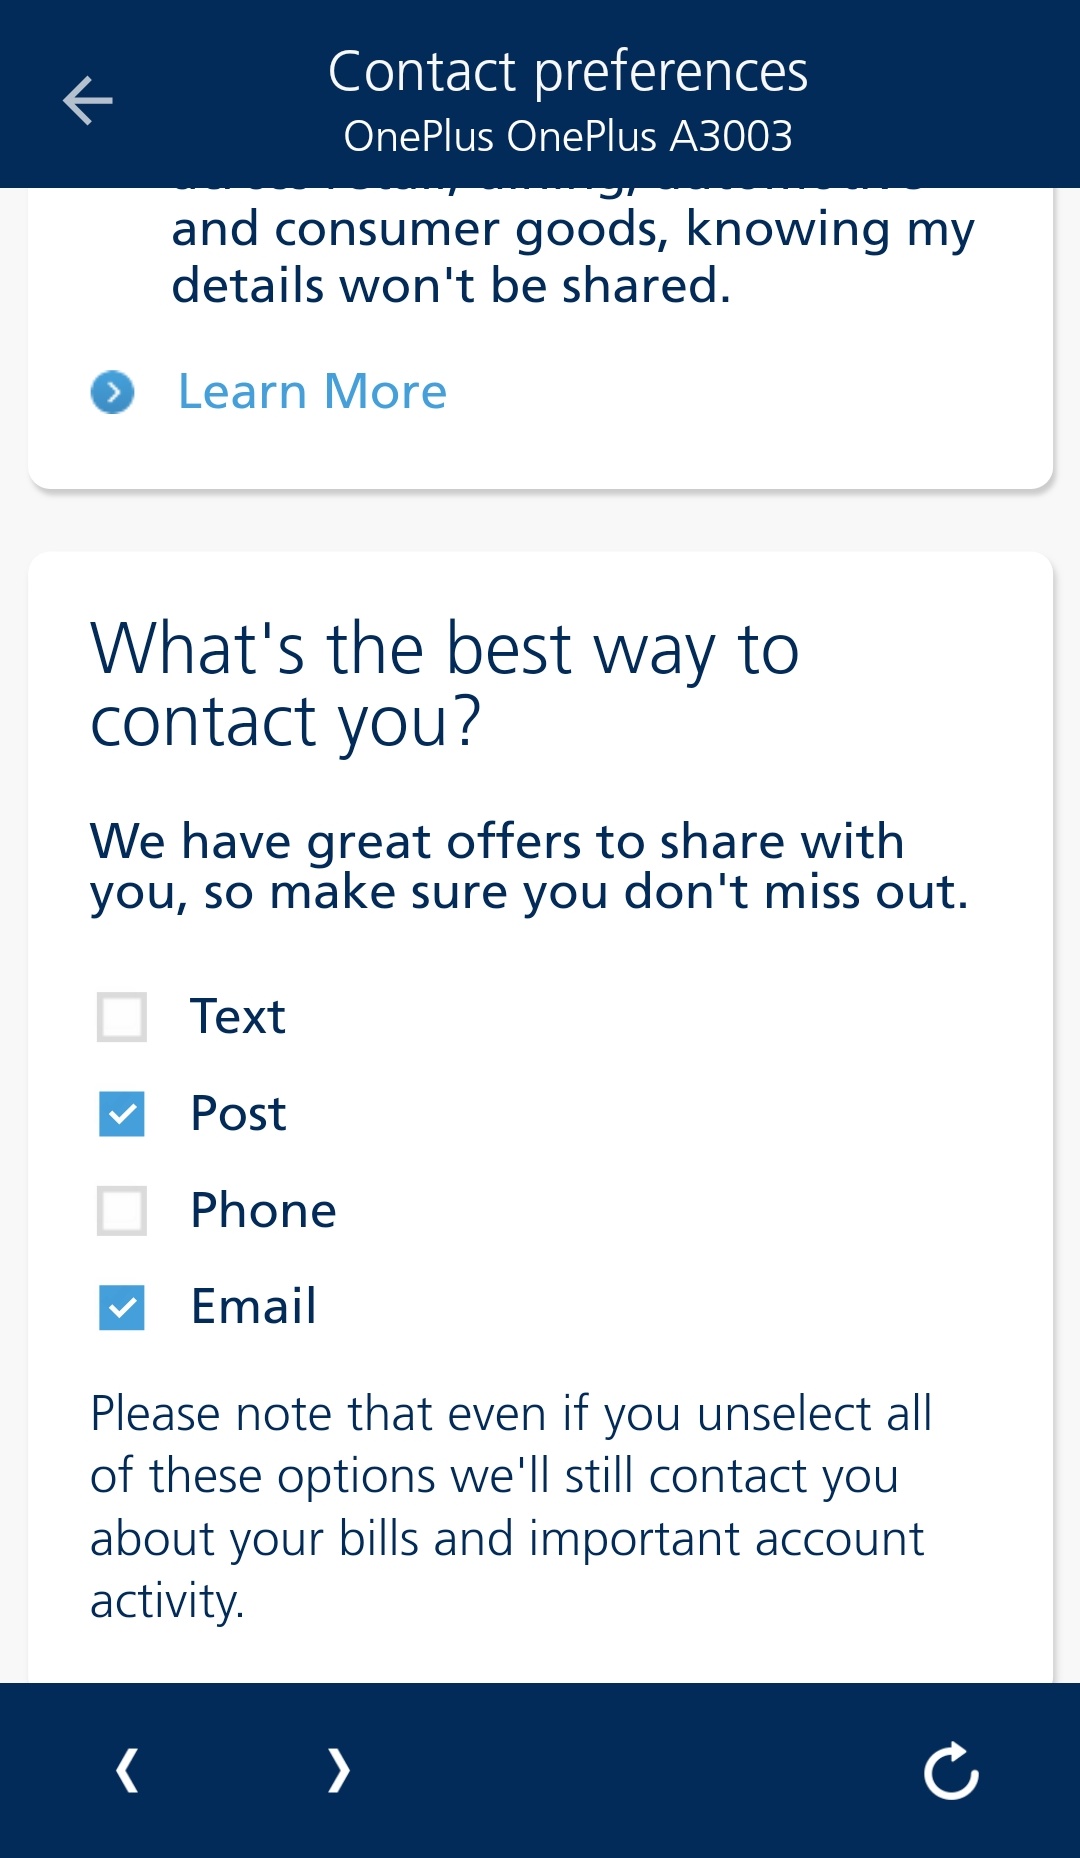The height and width of the screenshot is (1858, 1080).
Task: Tap the Phone option label
Action: tap(263, 1211)
